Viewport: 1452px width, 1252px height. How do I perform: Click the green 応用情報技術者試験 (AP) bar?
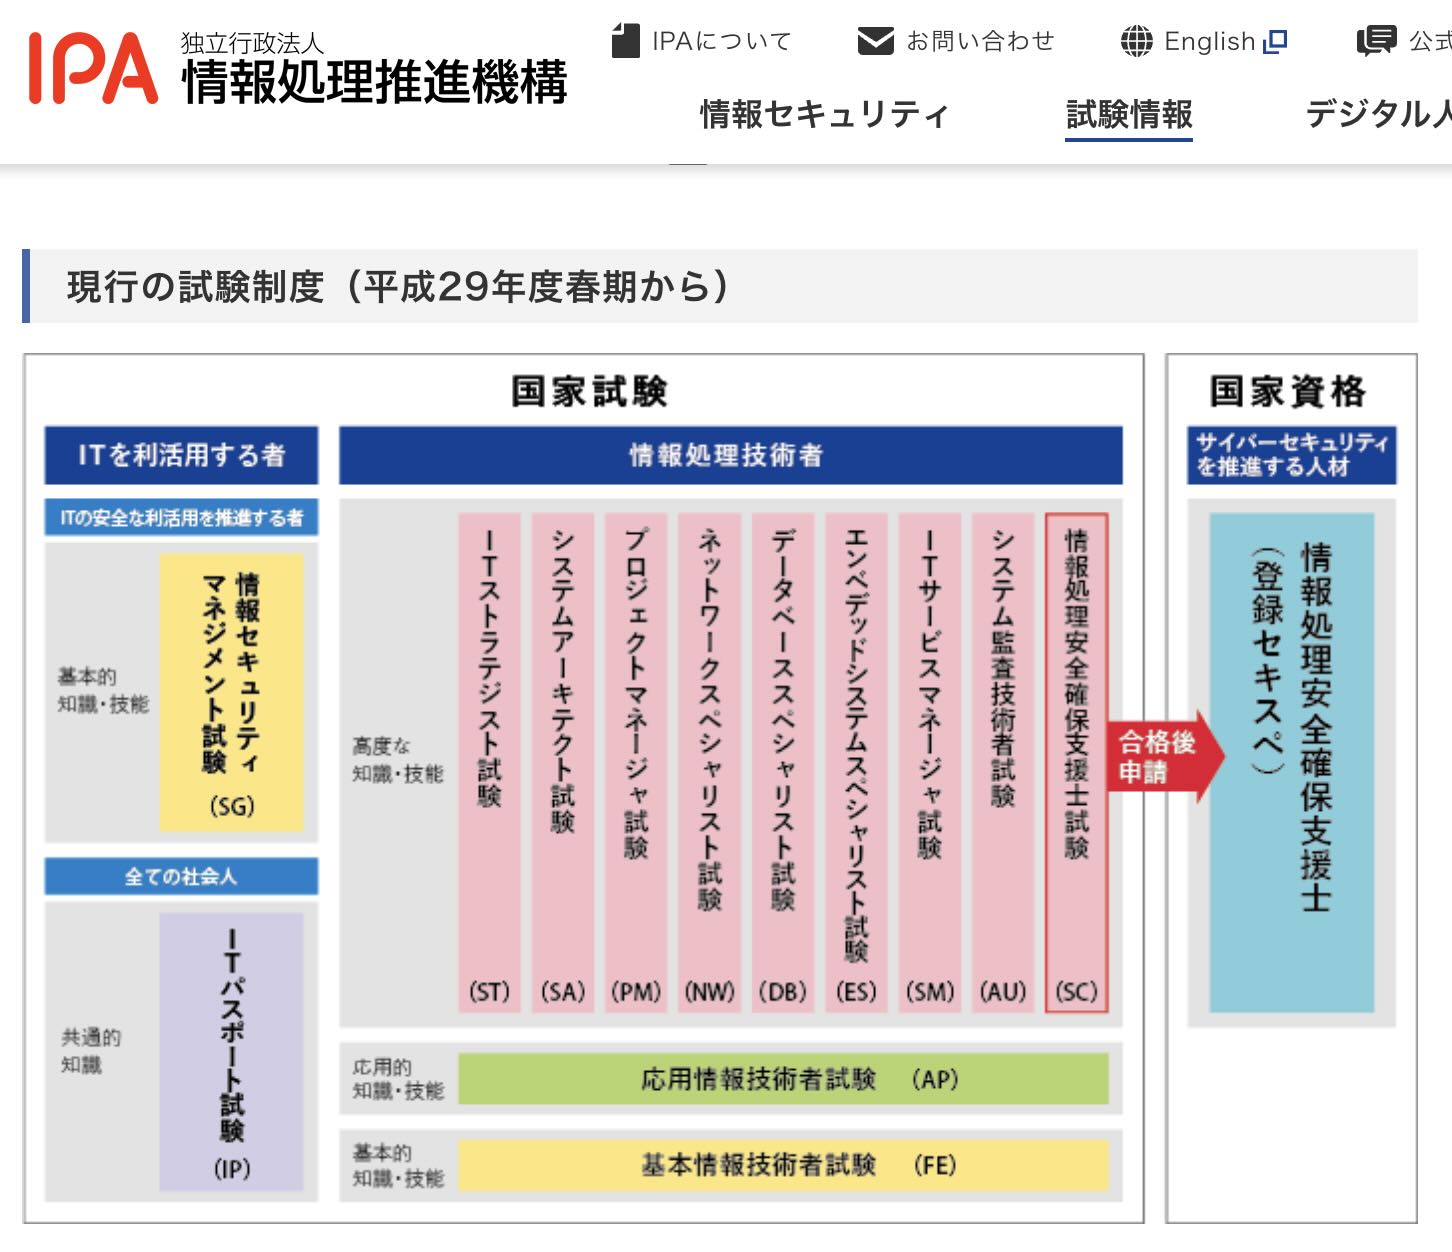pyautogui.click(x=784, y=1079)
